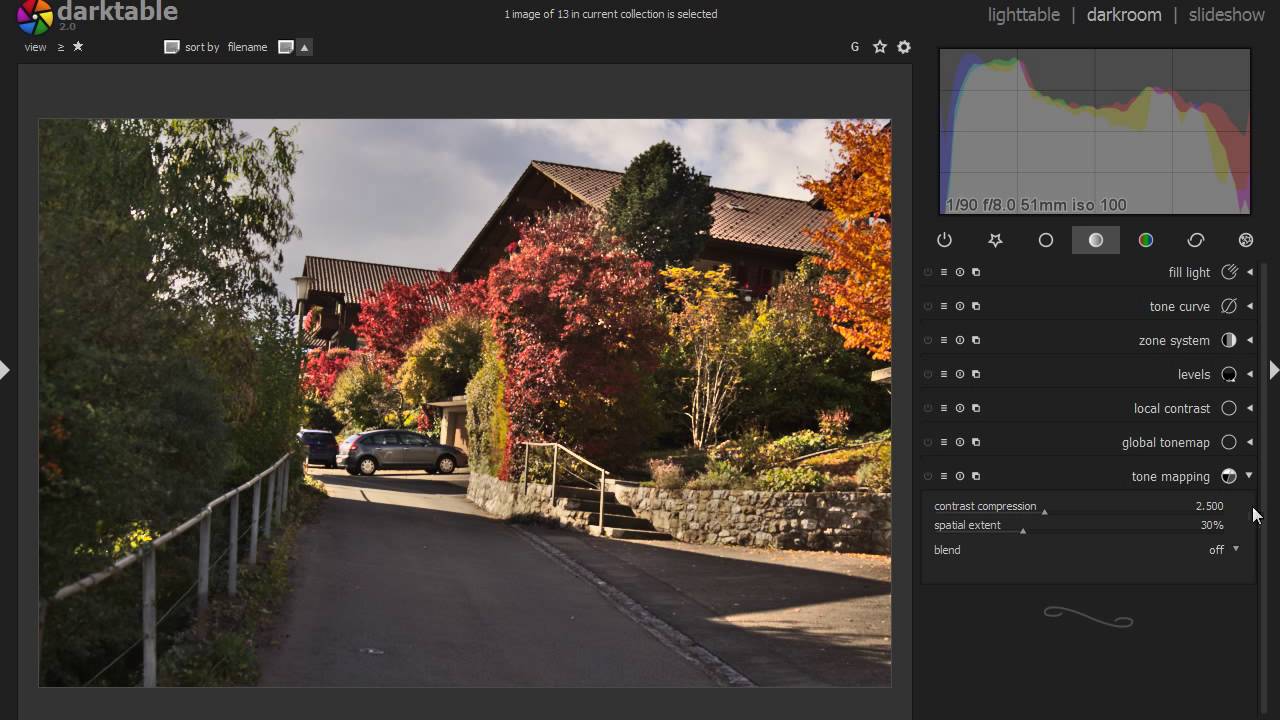Click the spatial extent value 30%
This screenshot has height=720, width=1280.
(1212, 525)
